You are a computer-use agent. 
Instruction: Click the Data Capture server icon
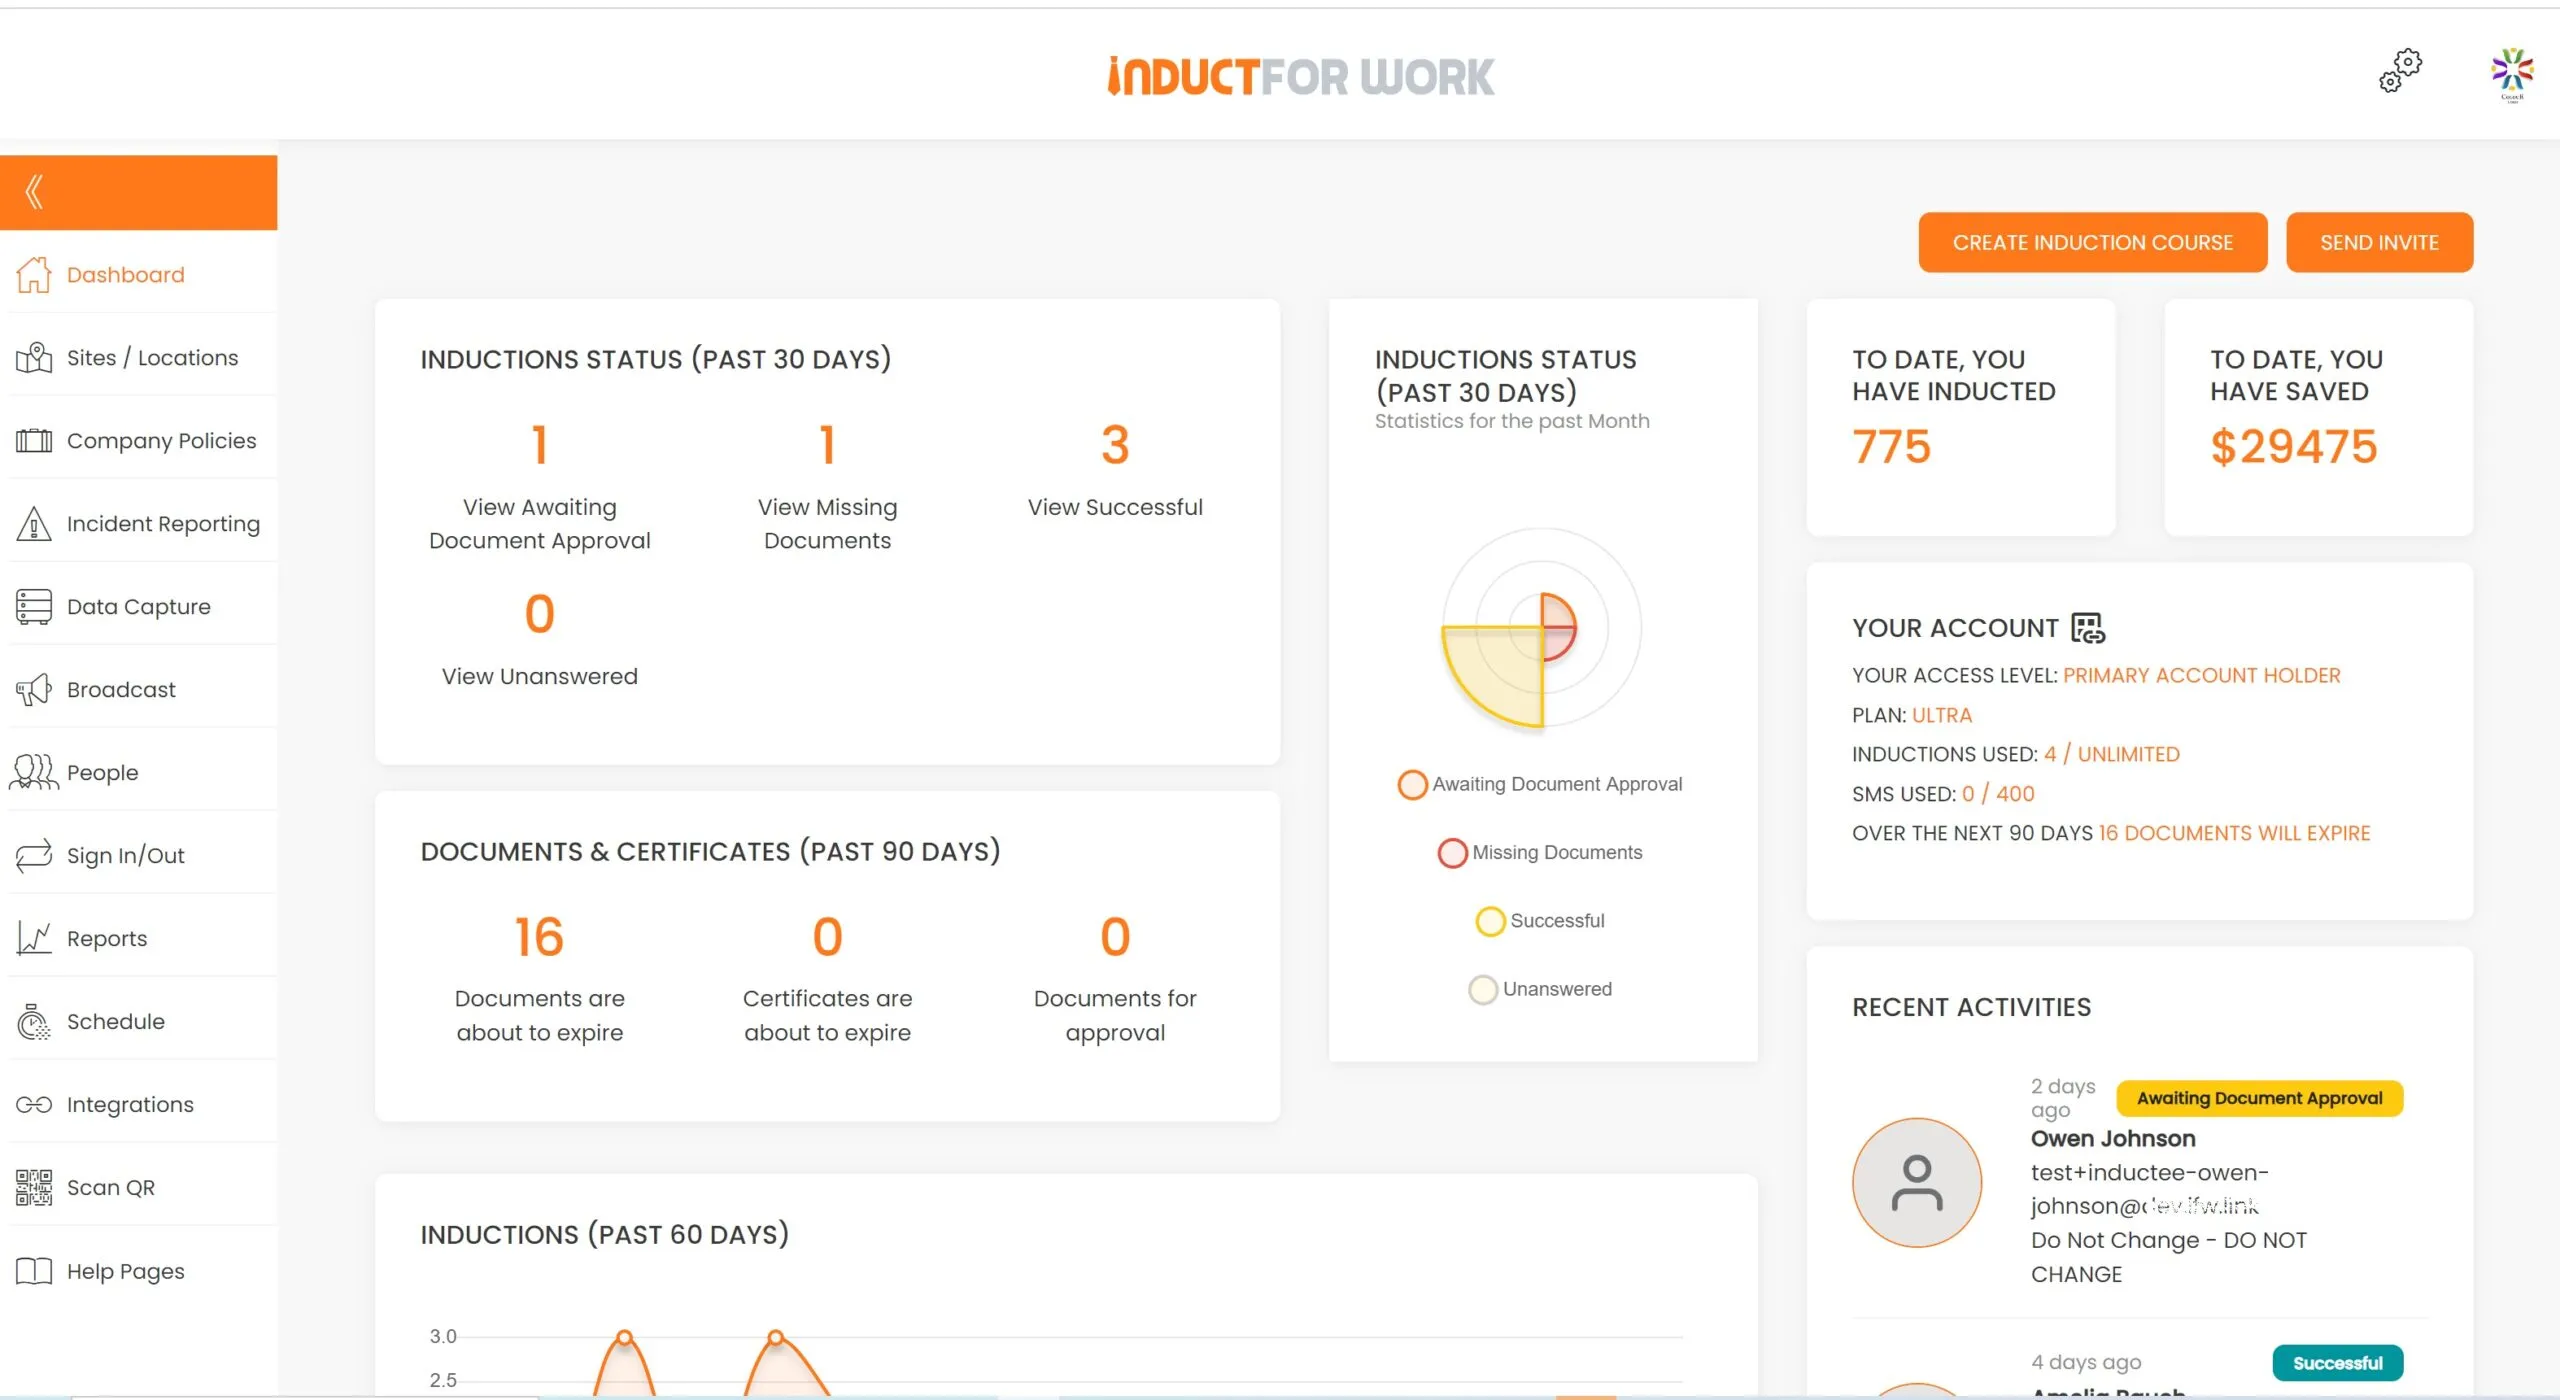pyautogui.click(x=34, y=606)
